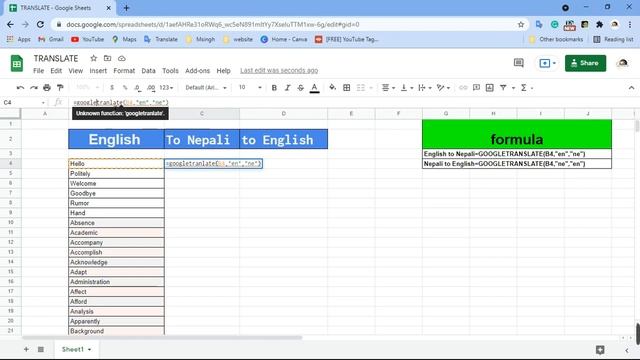Viewport: 640px width, 360px height.
Task: Click the Redo icon in toolbar
Action: (x=34, y=88)
